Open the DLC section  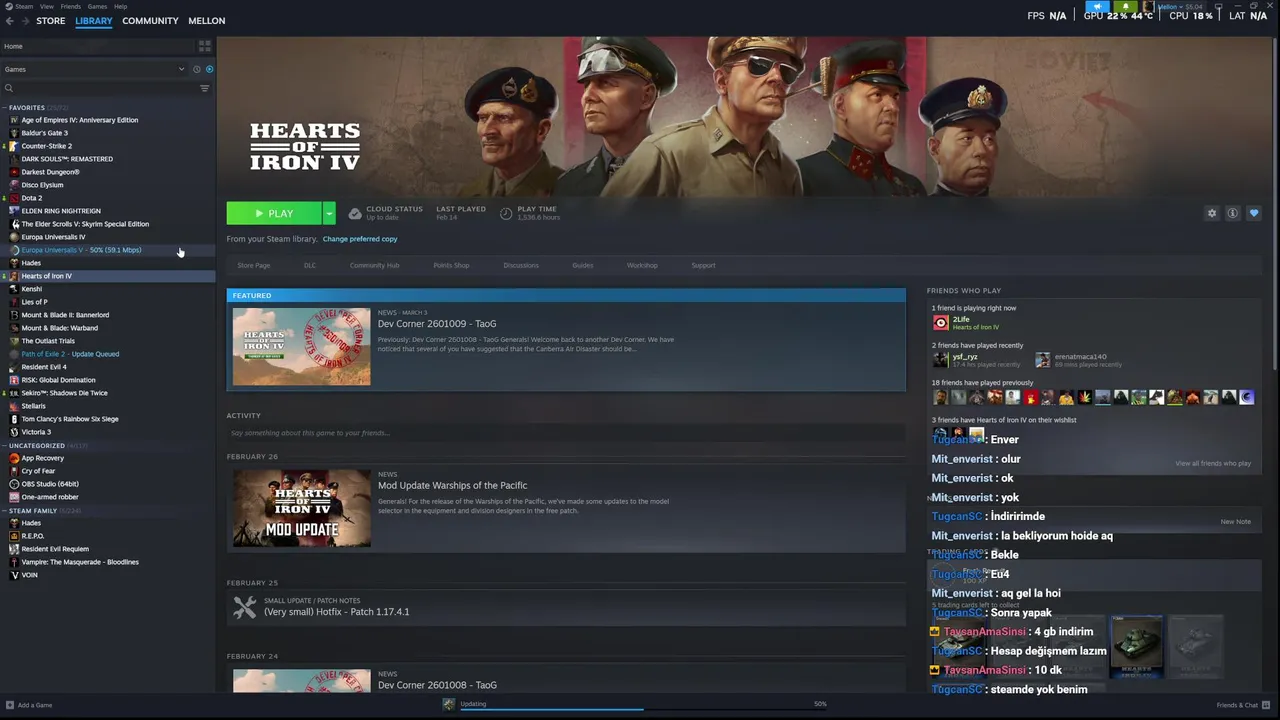tap(310, 265)
